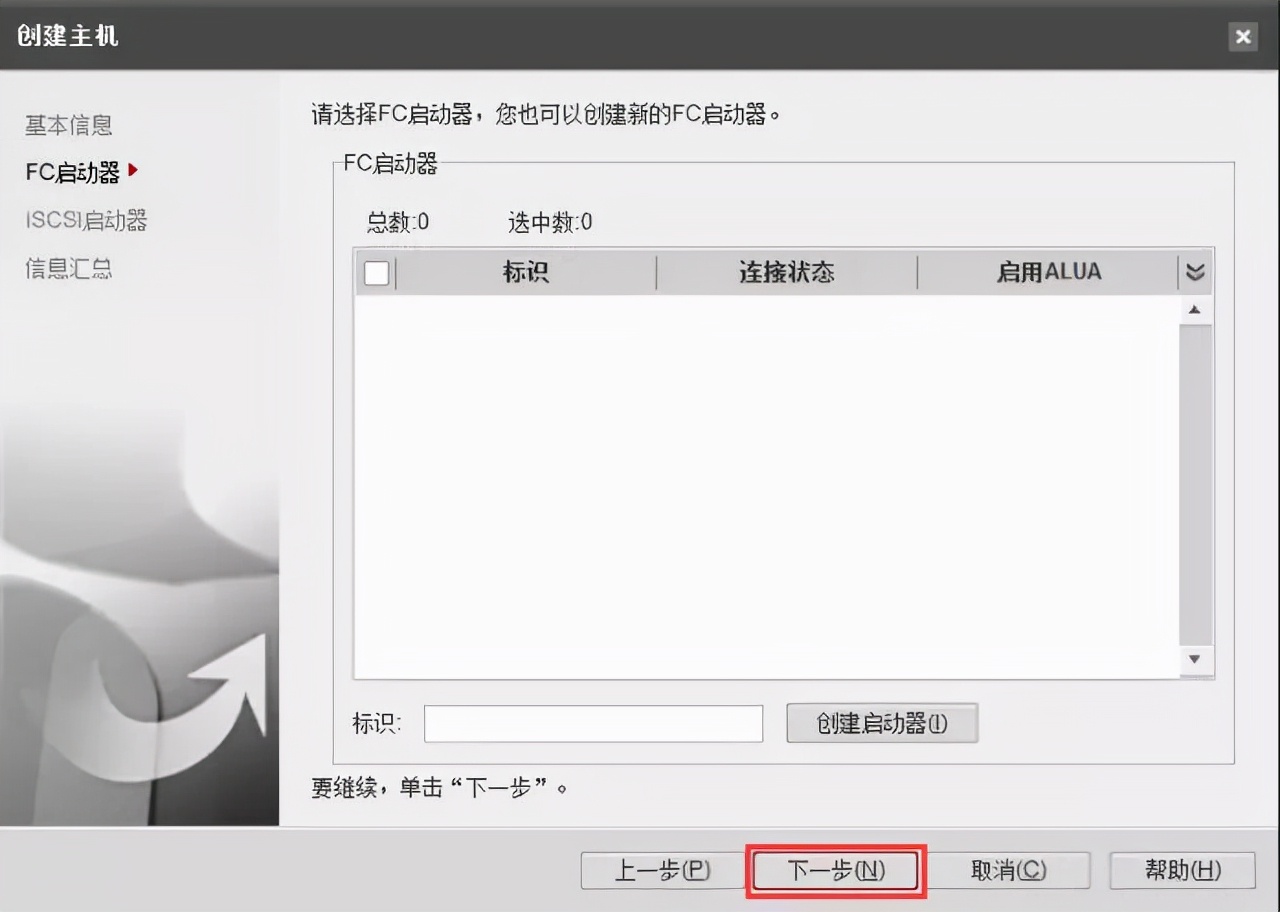Click the 标识 column header

point(526,271)
